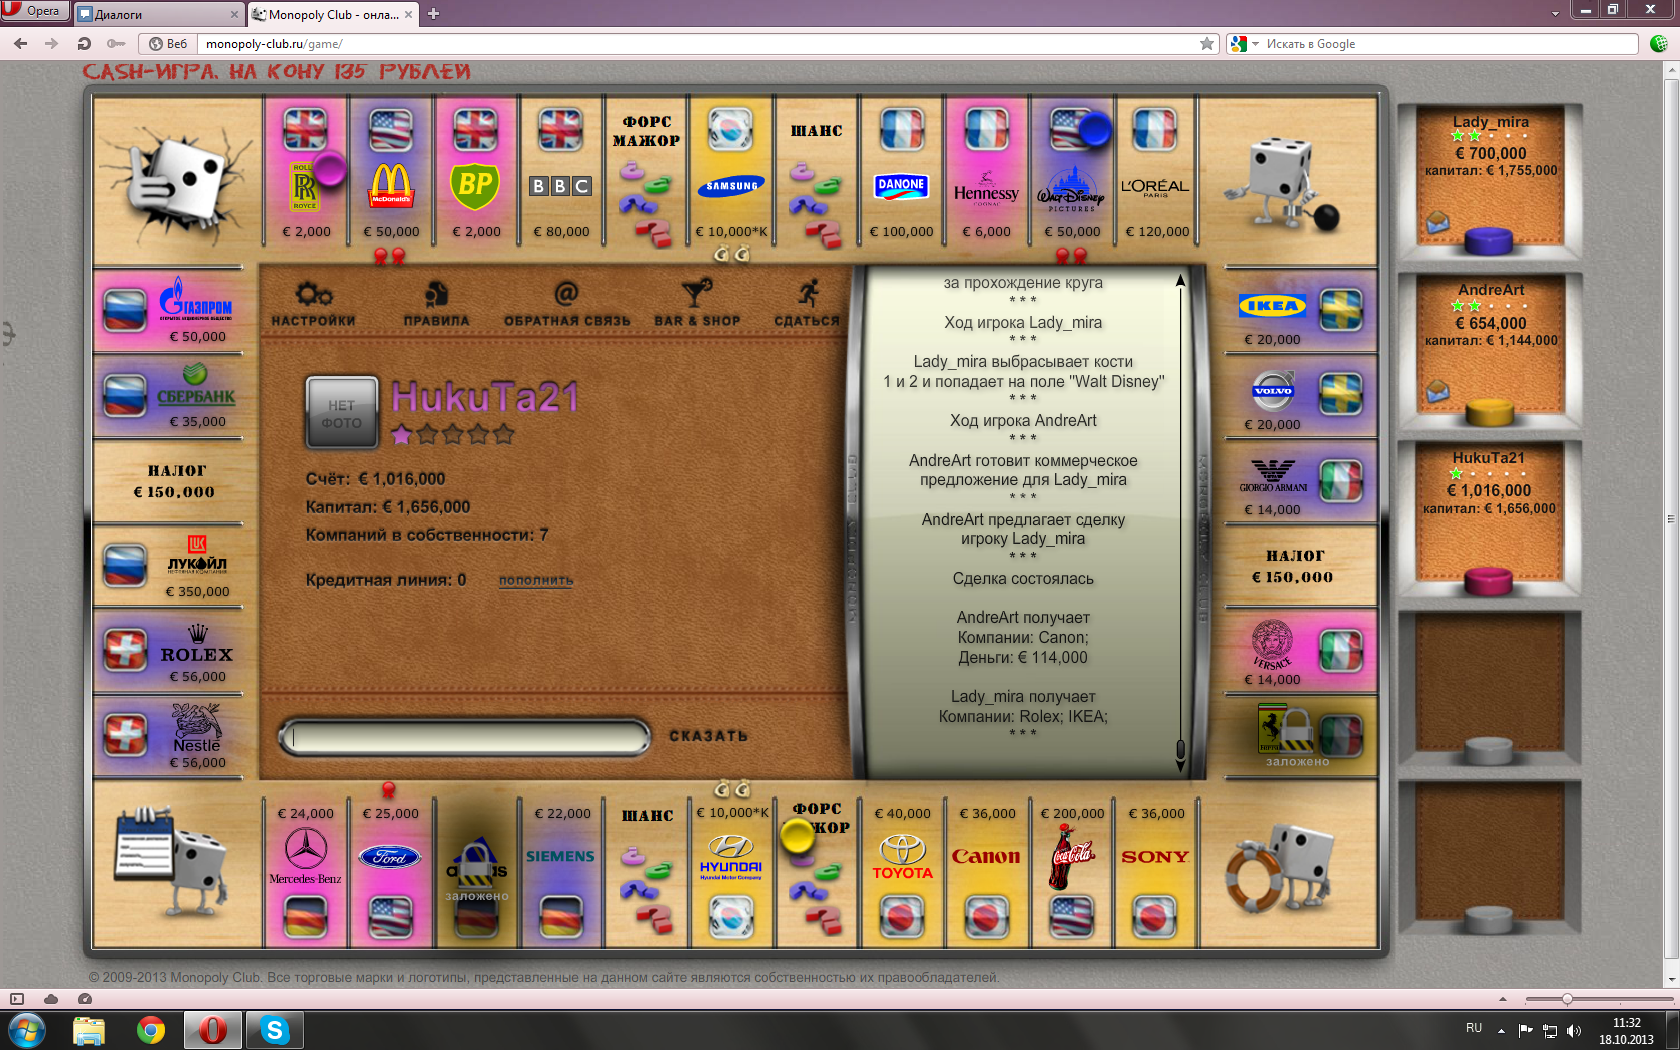Select the Walt Disney property cell
The image size is (1680, 1050).
tap(1071, 171)
